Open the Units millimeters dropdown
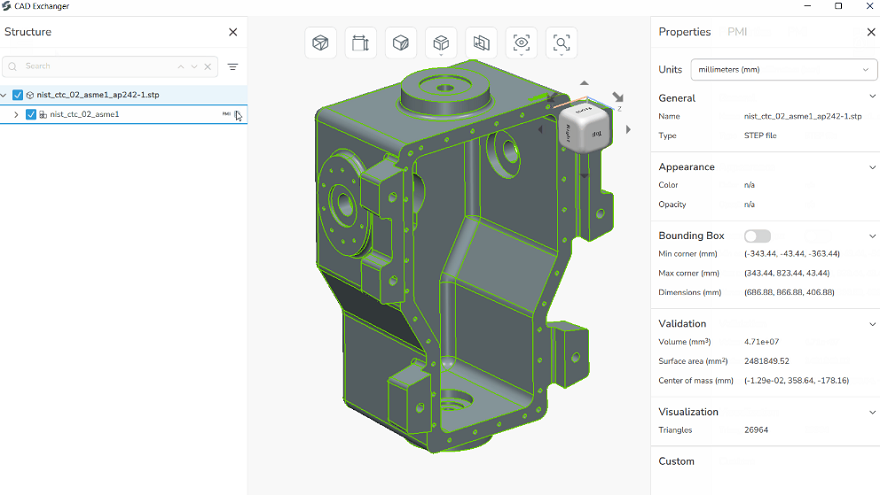Screen dimensions: 880x495 783,70
